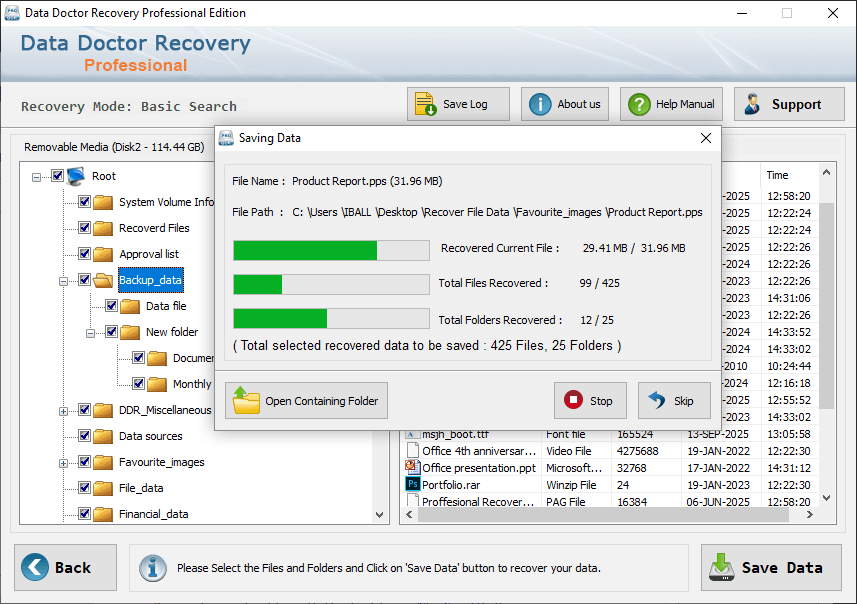Click the Back arrow icon
The image size is (857, 604).
click(35, 567)
